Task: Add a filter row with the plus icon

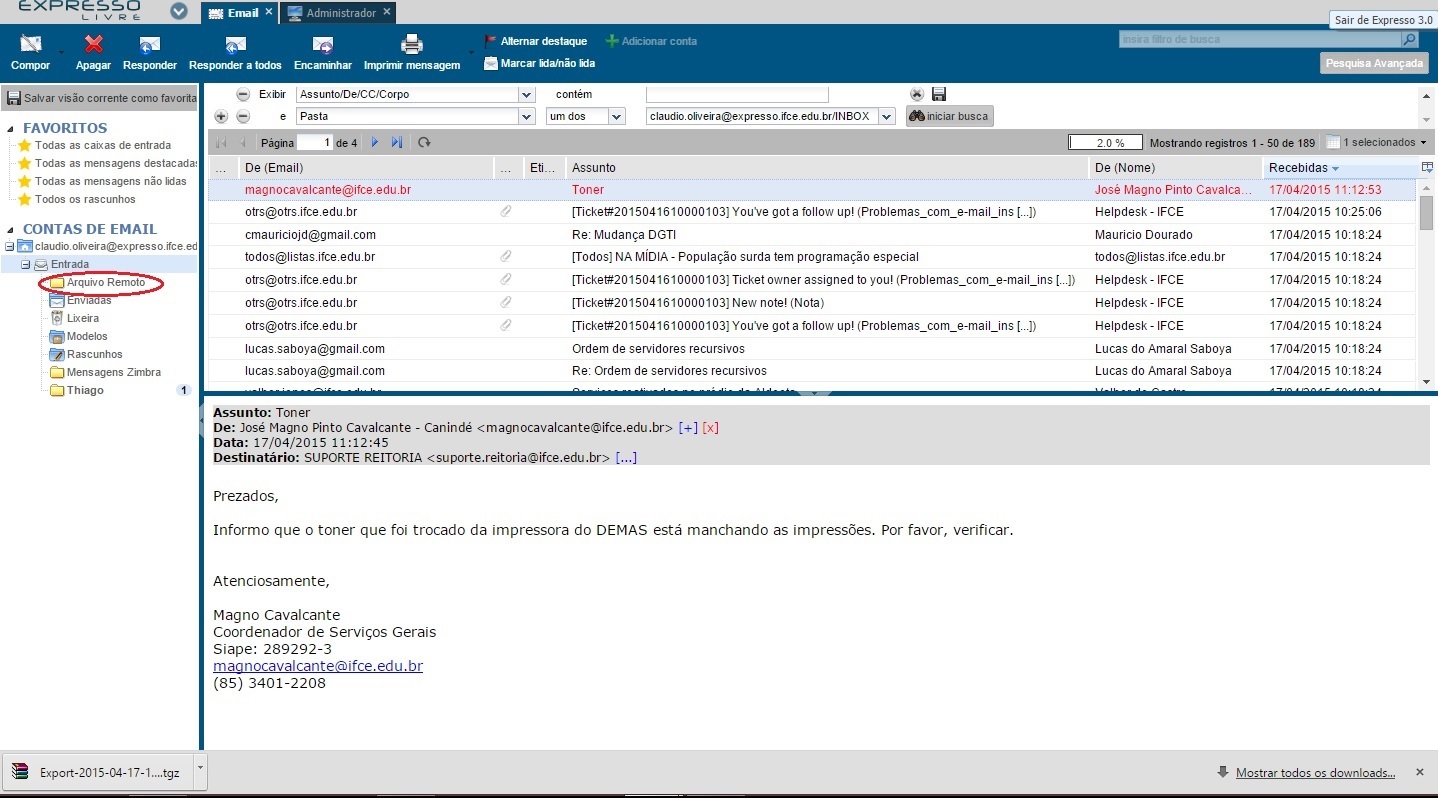Action: pyautogui.click(x=222, y=116)
